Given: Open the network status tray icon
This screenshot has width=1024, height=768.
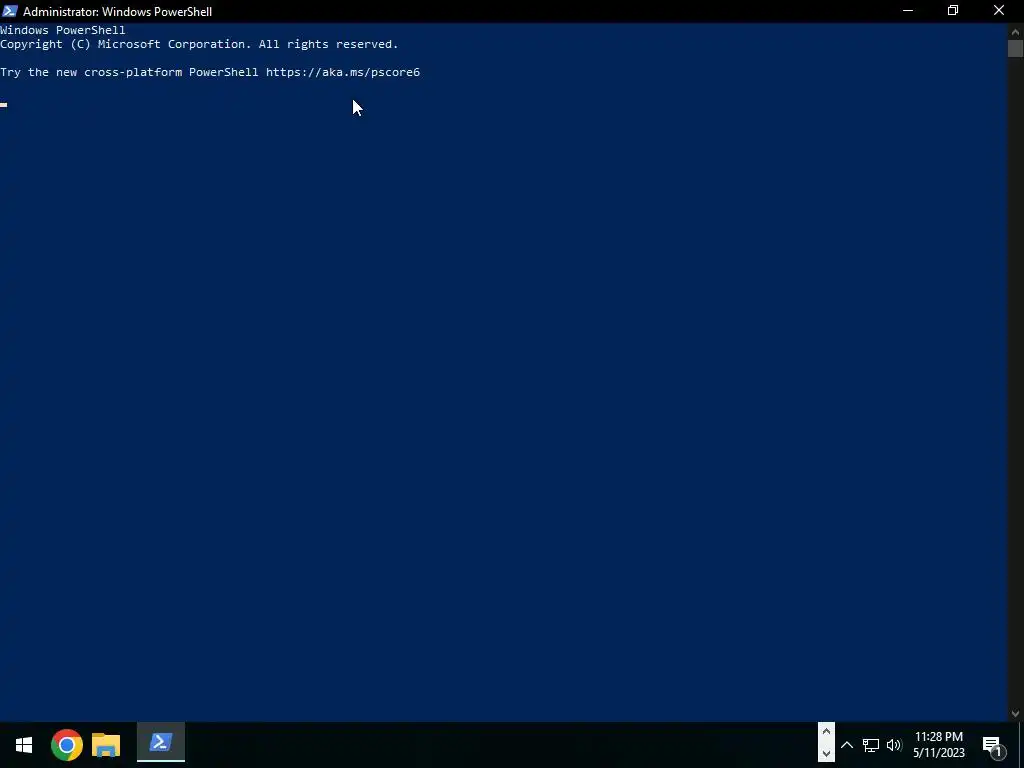Looking at the screenshot, I should [871, 745].
